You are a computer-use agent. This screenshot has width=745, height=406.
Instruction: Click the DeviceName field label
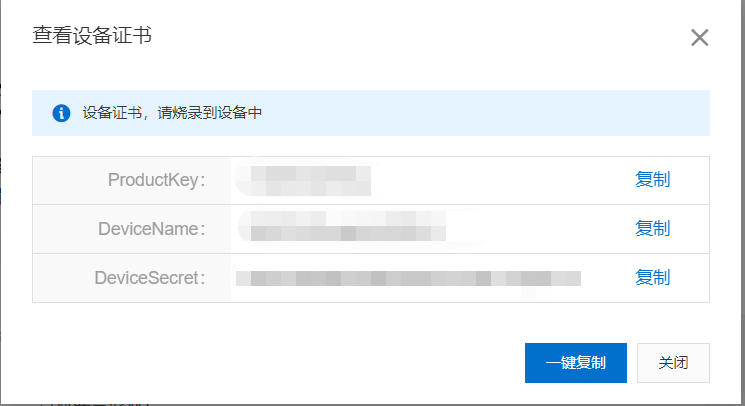coord(152,229)
